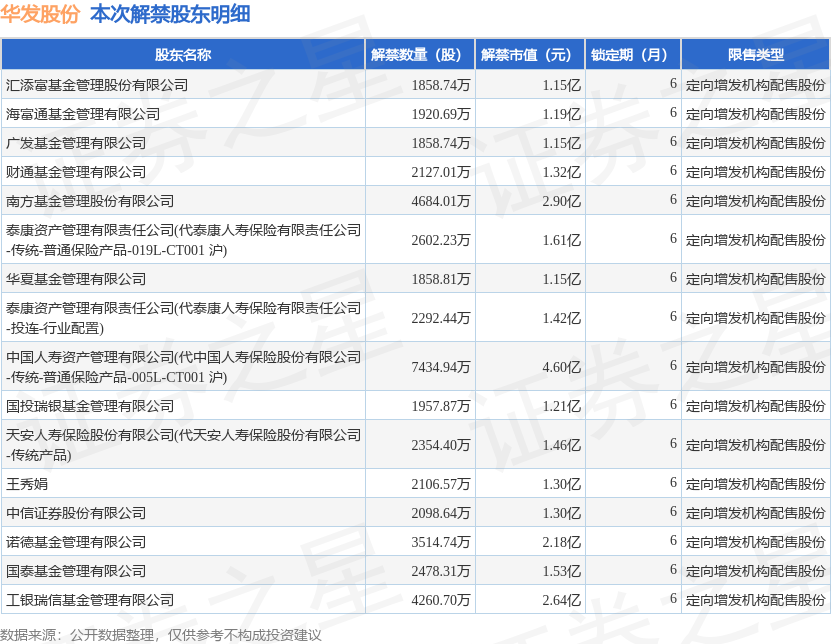Click the 本次解禁股东明细 heading
The image size is (831, 644).
click(170, 14)
